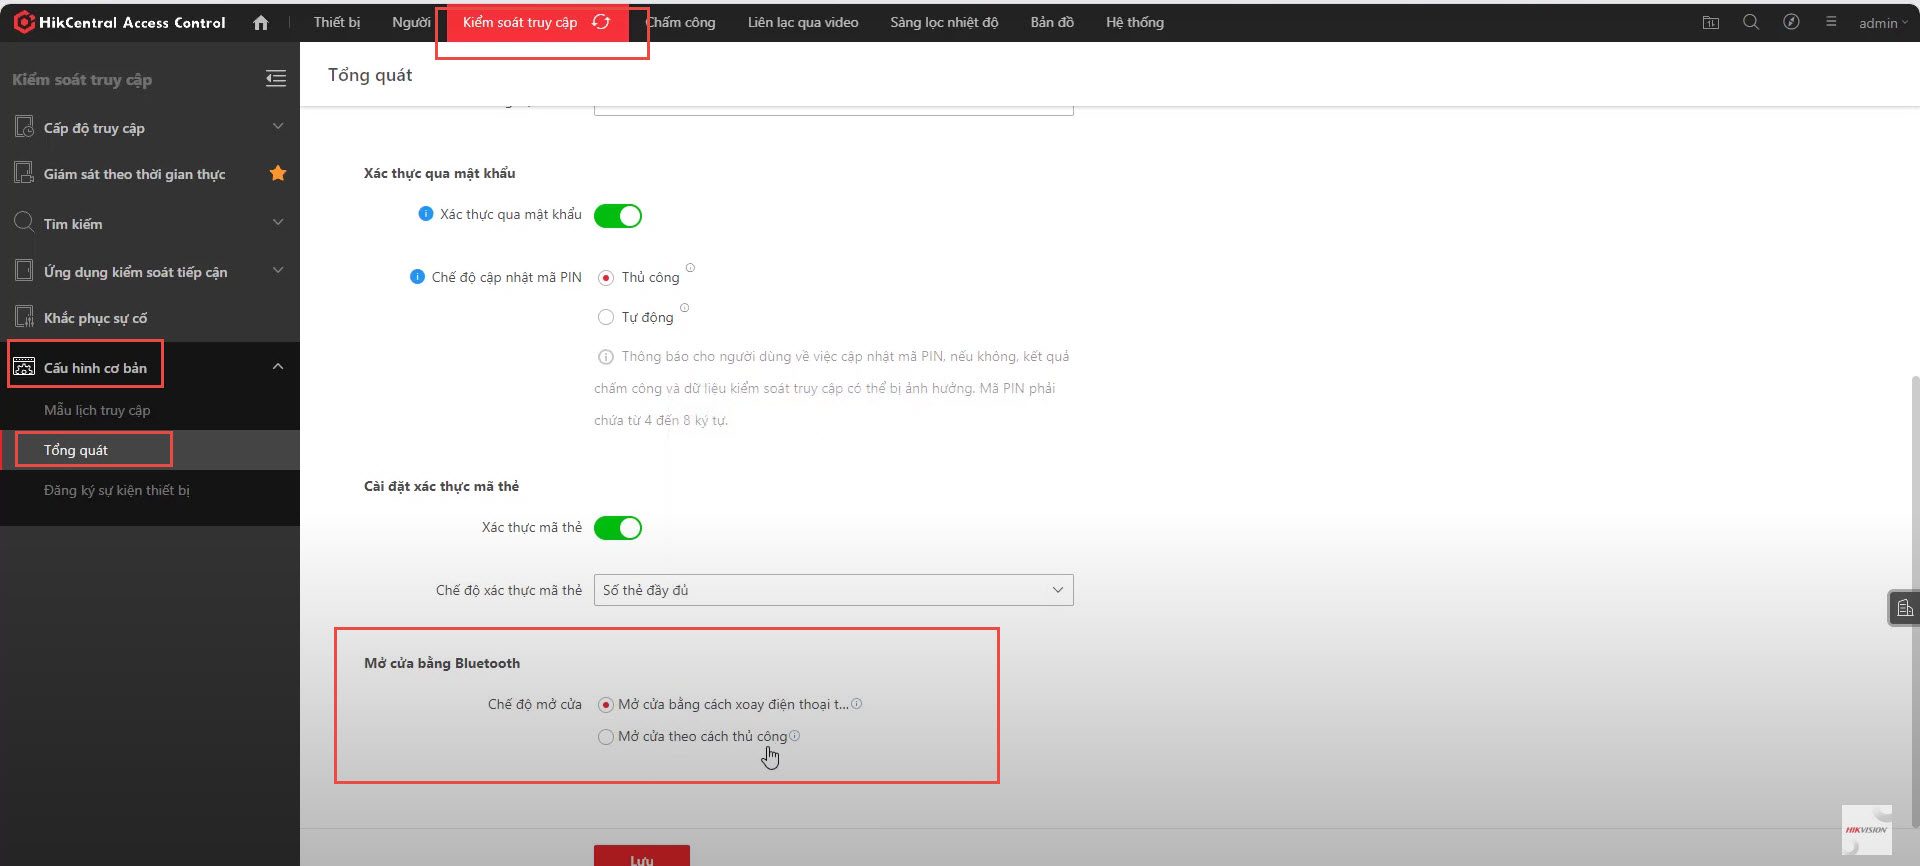
Task: Click the star icon beside Giám sát theo thời gian thực
Action: tap(278, 174)
